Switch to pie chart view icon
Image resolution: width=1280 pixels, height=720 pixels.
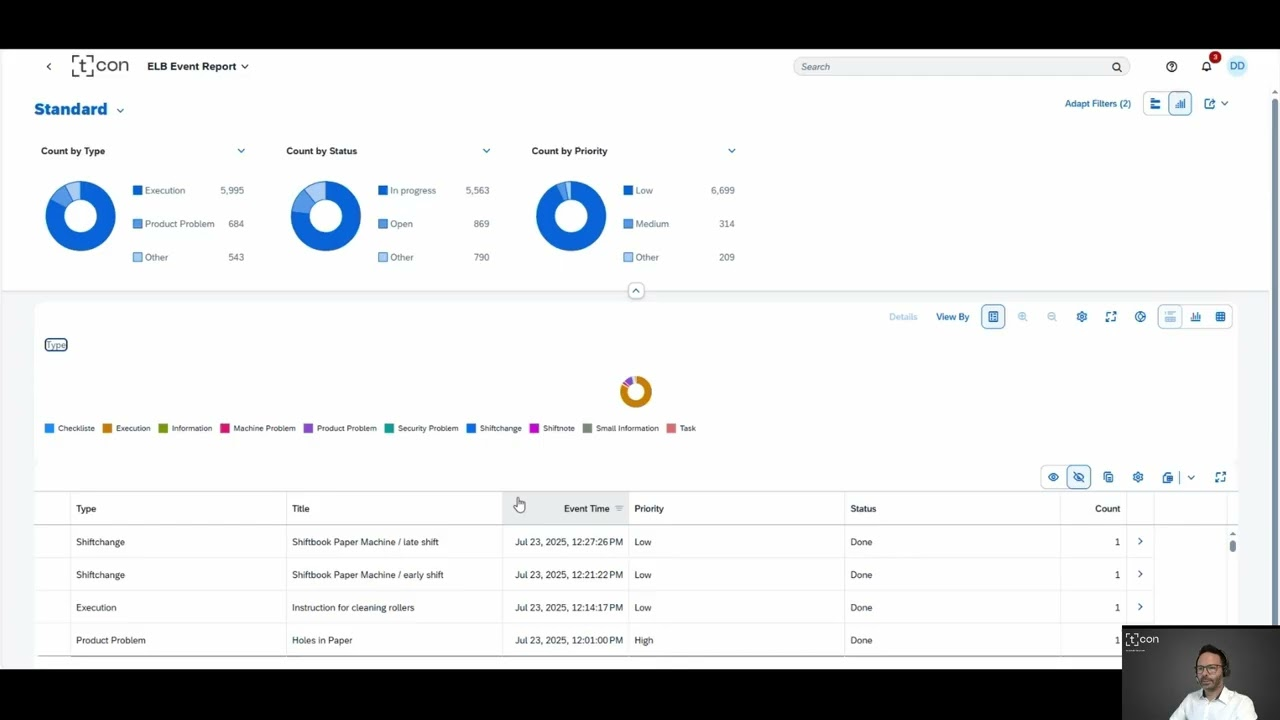(x=1140, y=316)
